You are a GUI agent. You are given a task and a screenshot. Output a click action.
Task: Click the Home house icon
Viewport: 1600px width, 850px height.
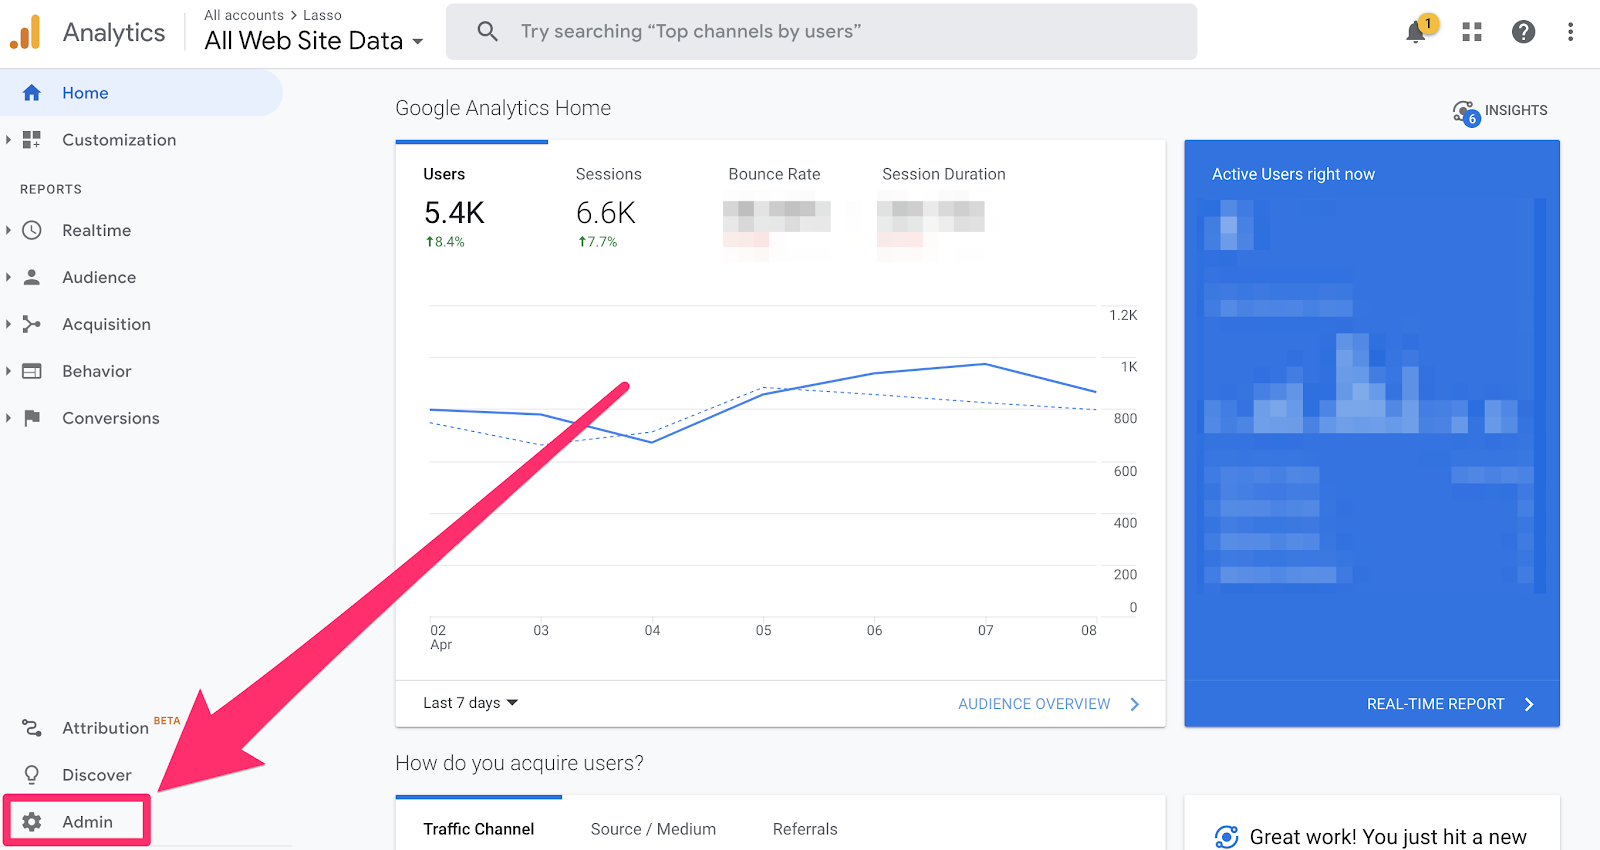click(x=32, y=93)
